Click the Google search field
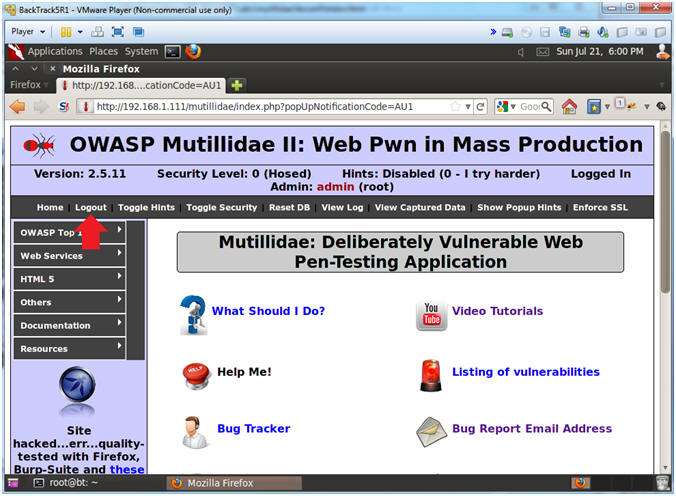This screenshot has height=496, width=676. coord(530,107)
